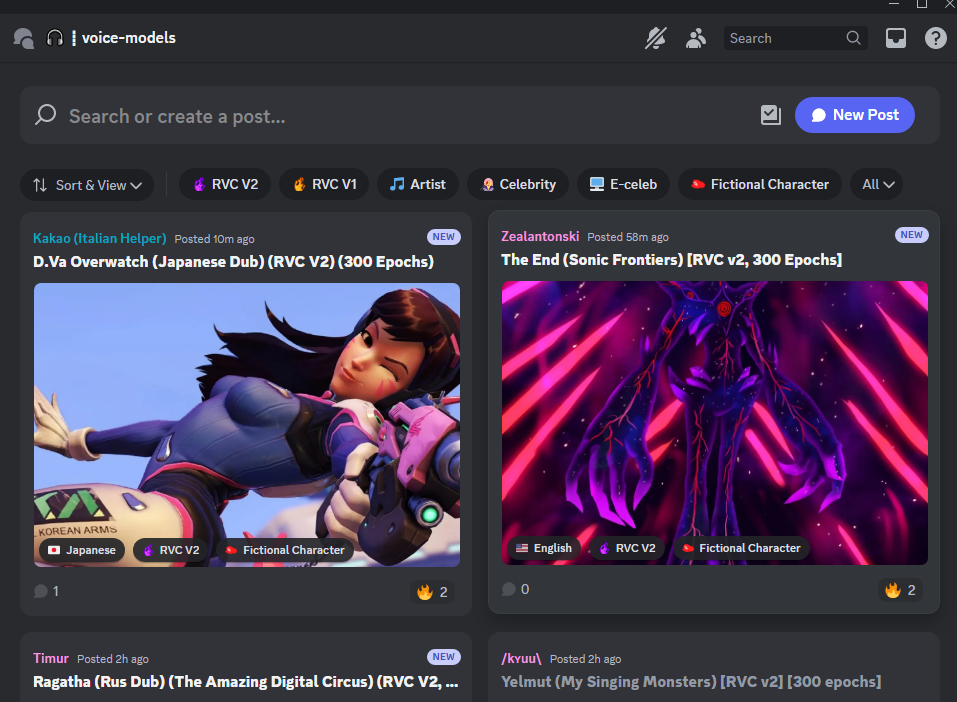Click the NEW badge on The End post
957x702 pixels.
tap(912, 235)
